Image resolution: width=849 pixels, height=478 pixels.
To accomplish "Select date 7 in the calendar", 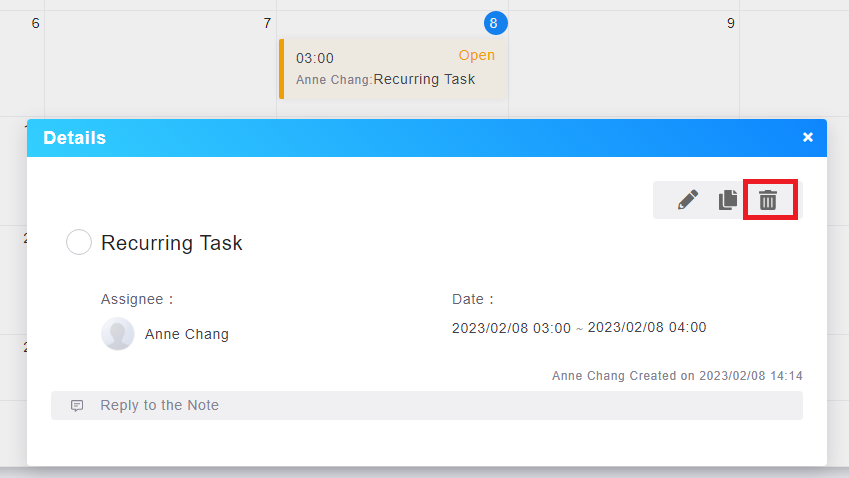I will (266, 23).
